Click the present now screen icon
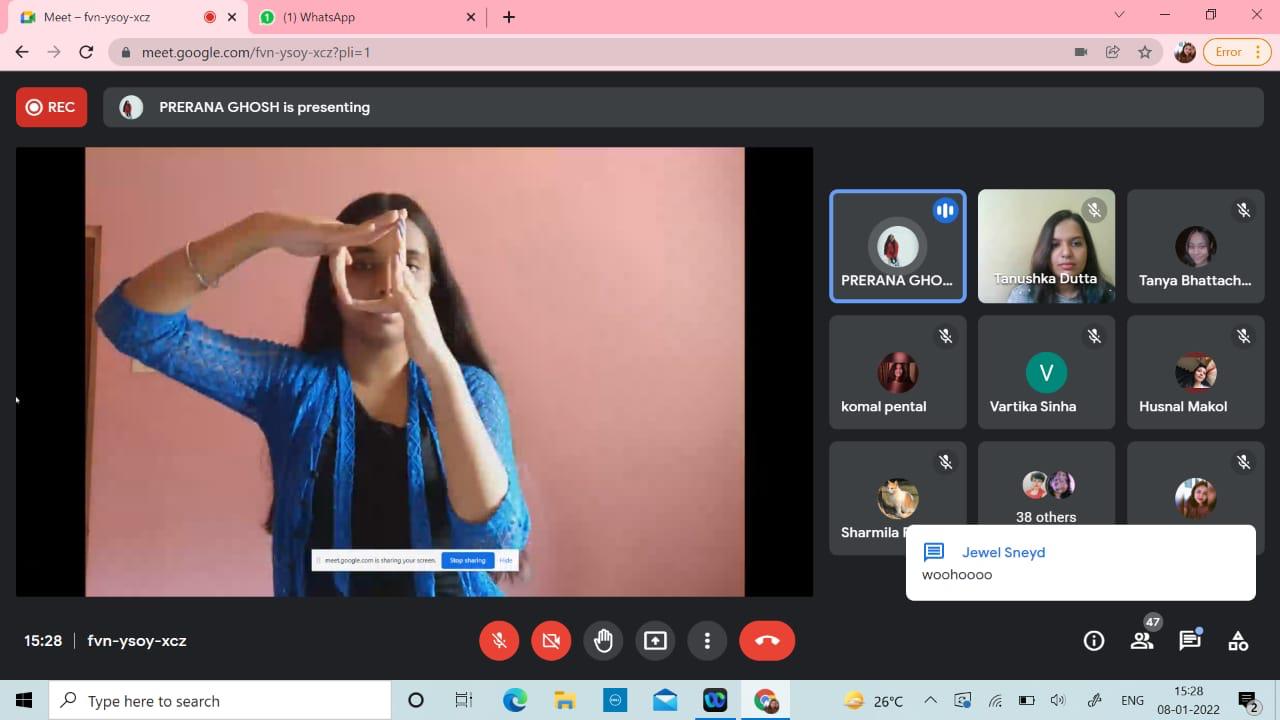This screenshot has height=720, width=1280. point(655,641)
